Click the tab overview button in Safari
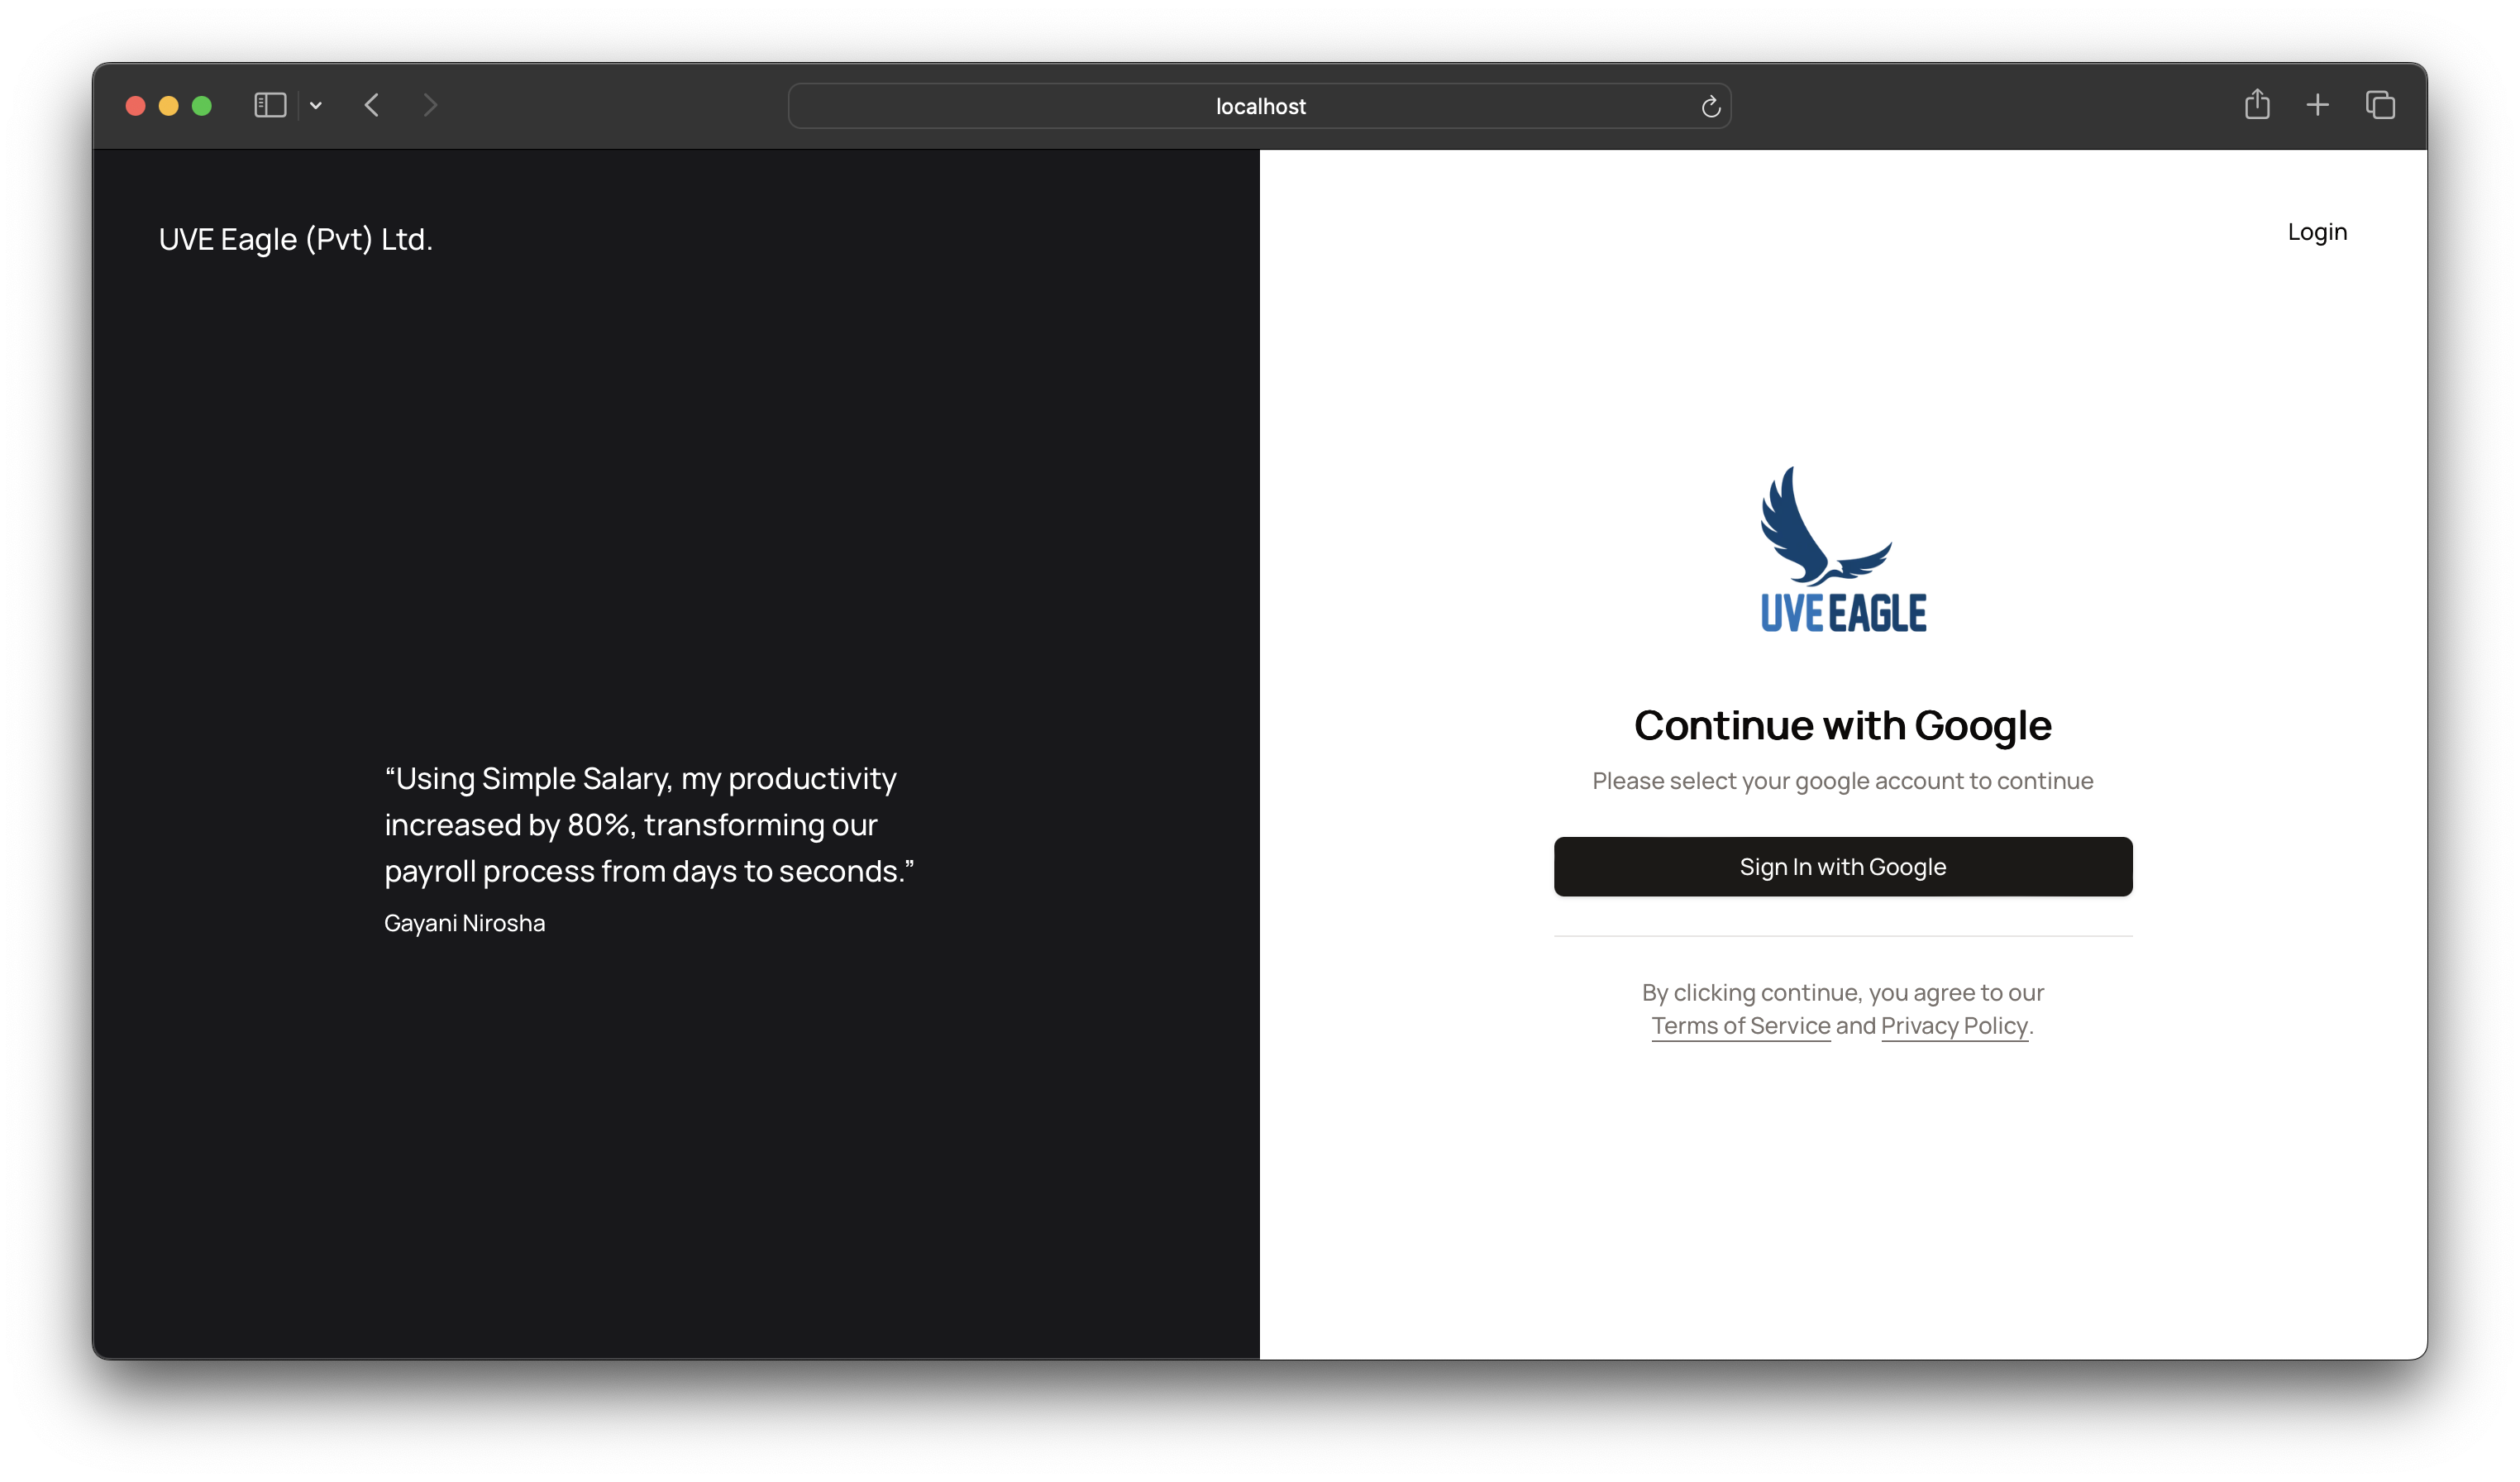 (x=2379, y=104)
